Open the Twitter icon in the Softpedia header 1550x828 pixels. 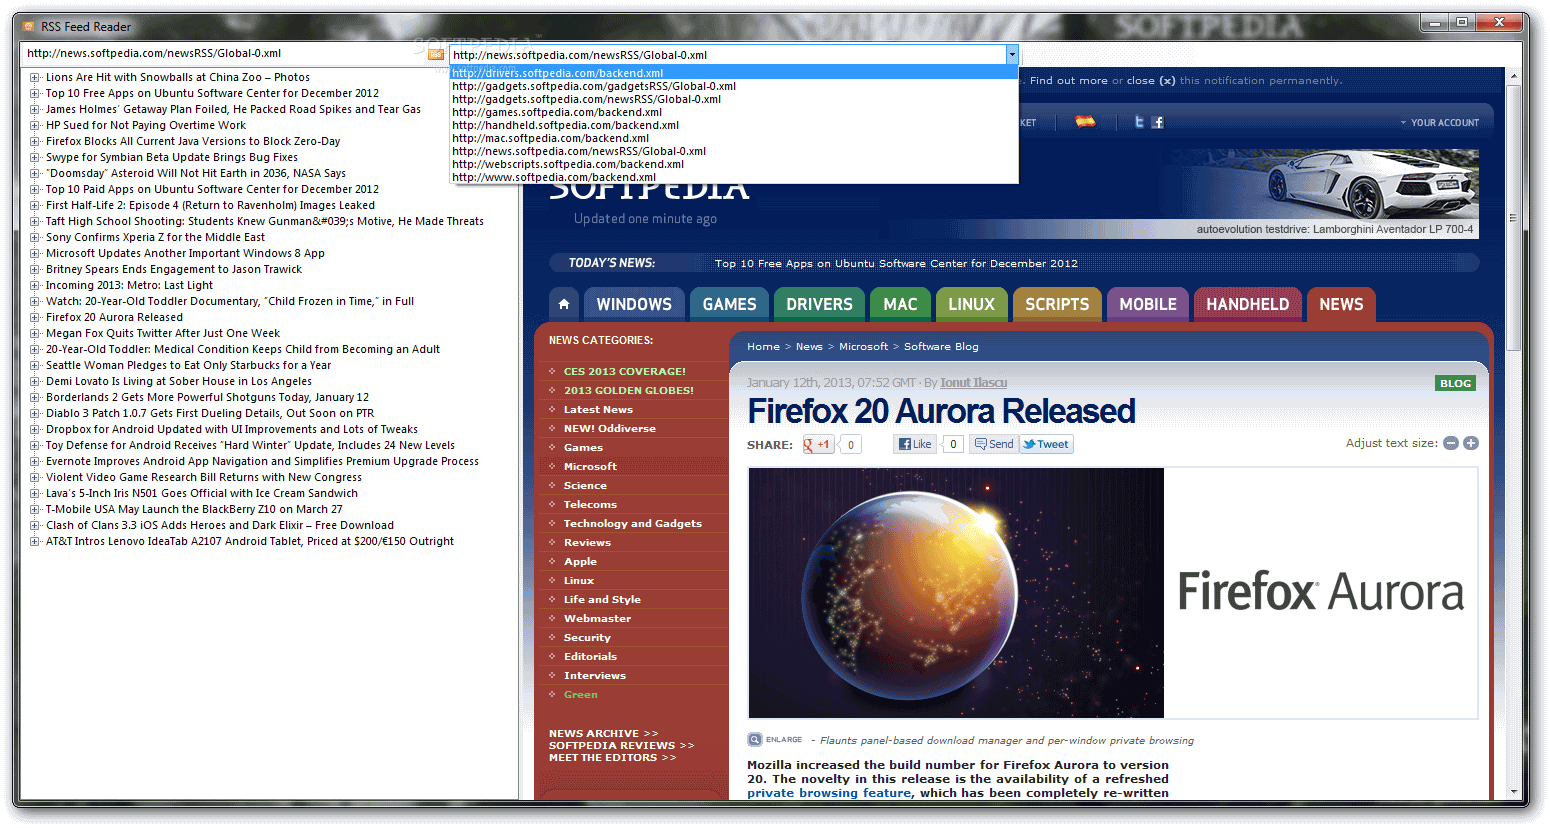[1139, 122]
